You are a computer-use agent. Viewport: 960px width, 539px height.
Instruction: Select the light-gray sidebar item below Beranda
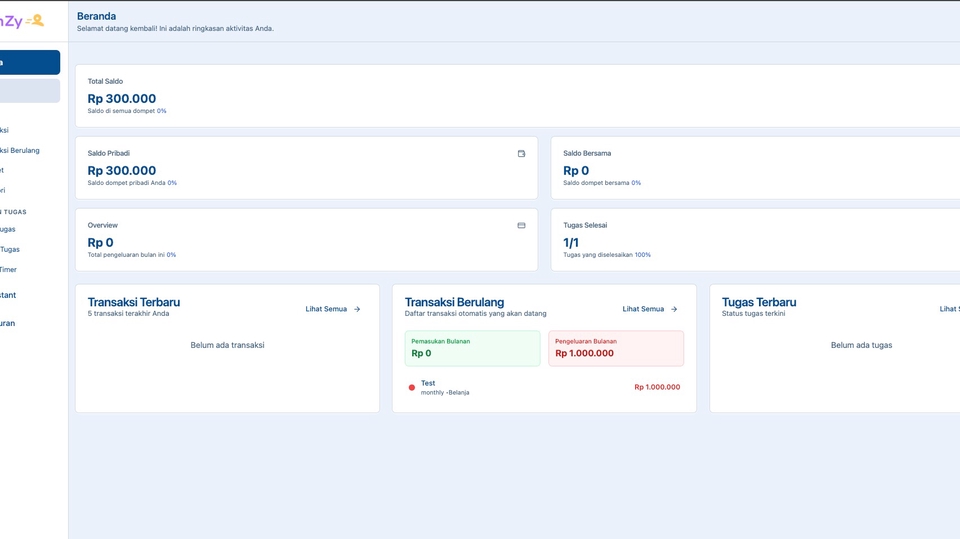[29, 91]
